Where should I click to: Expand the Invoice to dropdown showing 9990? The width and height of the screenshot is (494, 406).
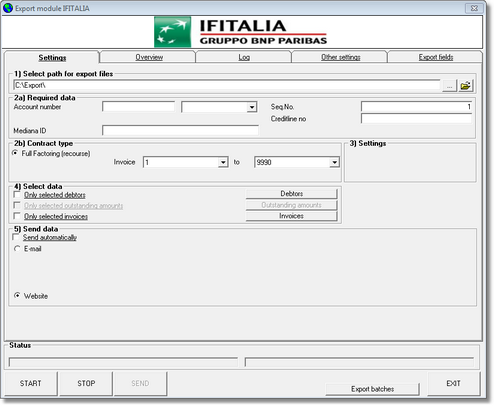tap(334, 162)
